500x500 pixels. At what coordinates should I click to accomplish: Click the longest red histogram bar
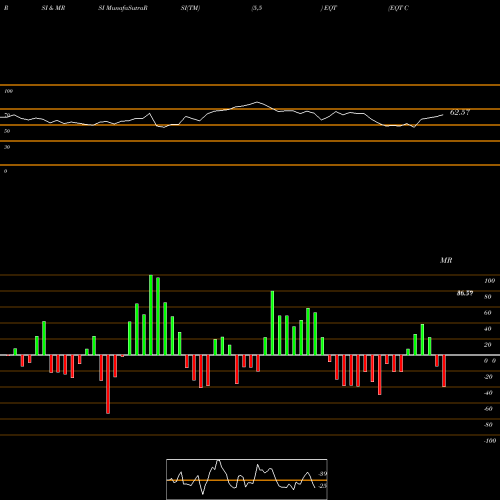click(x=108, y=384)
